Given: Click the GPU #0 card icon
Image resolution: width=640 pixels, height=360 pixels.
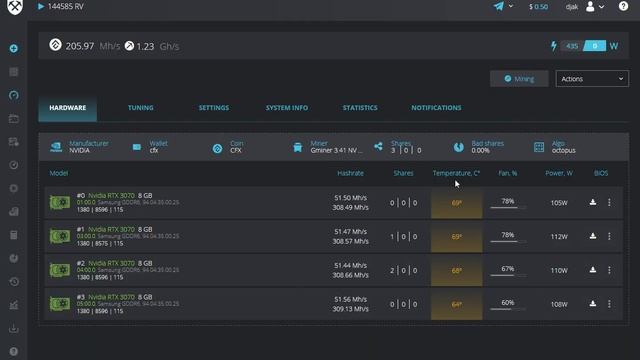Looking at the screenshot, I should 60,202.
